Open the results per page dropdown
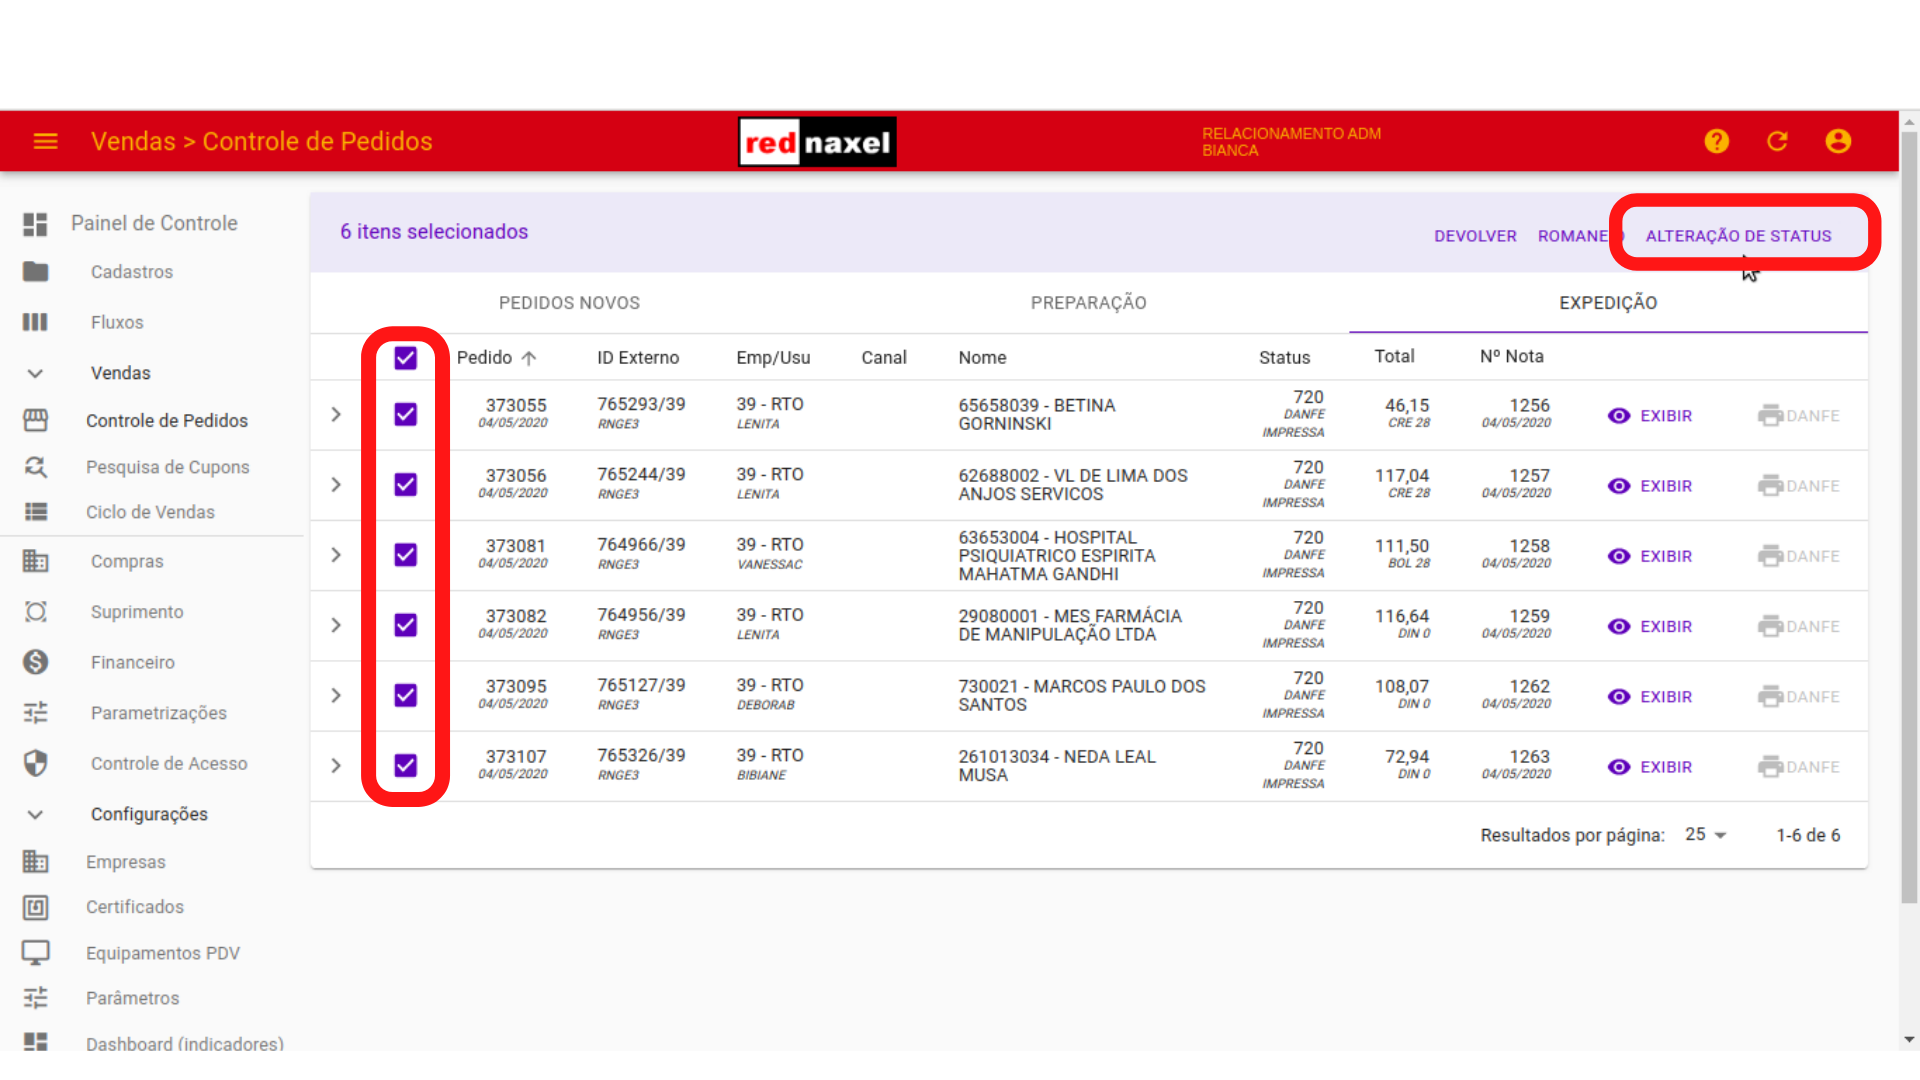1920x1080 pixels. 1706,834
